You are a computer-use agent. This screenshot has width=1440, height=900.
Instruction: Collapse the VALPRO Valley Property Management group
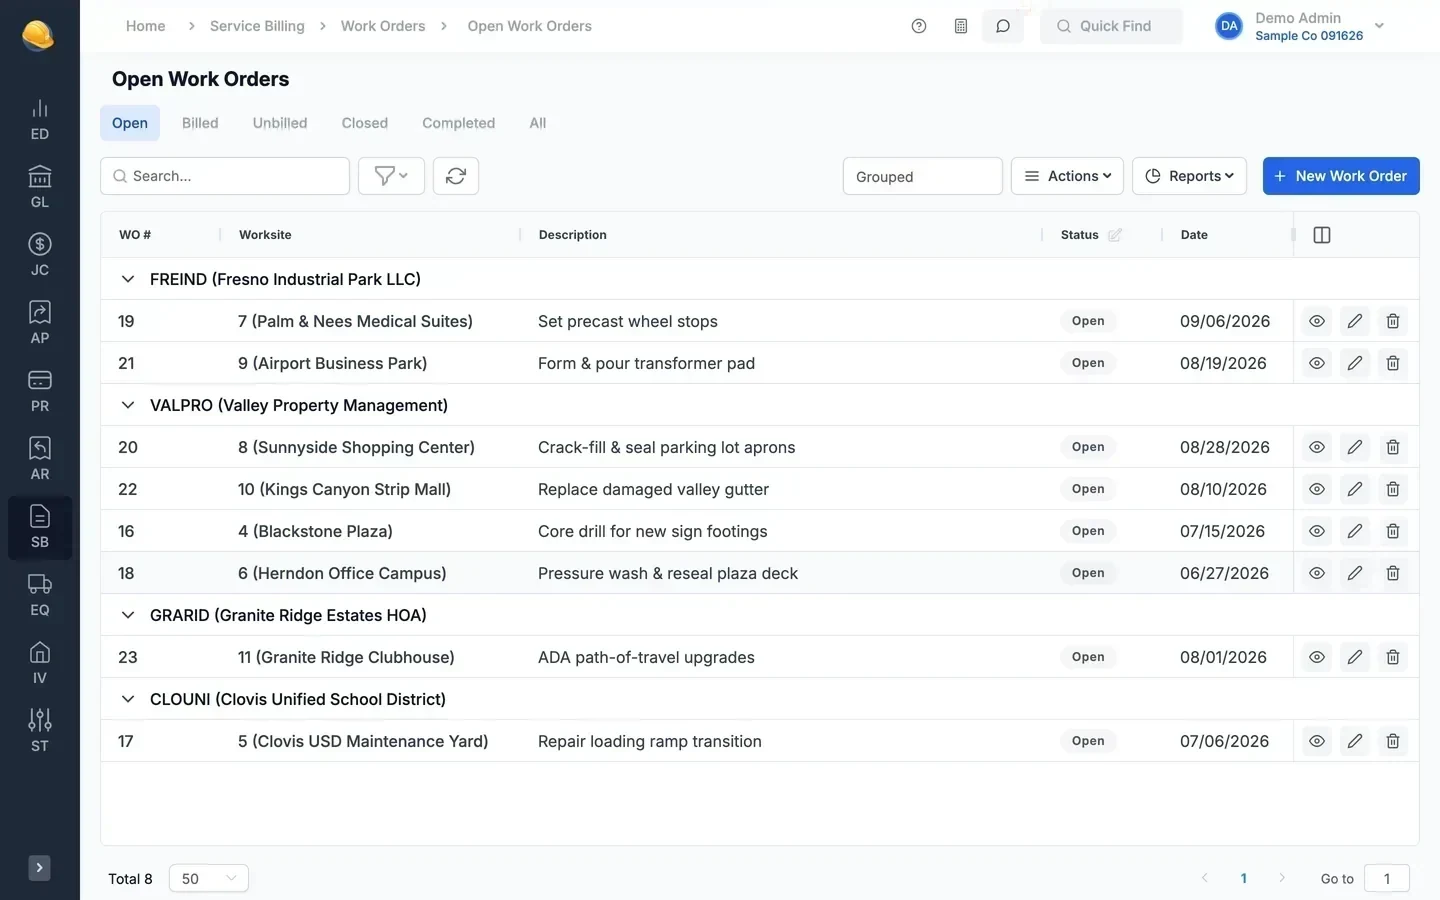[x=127, y=405]
